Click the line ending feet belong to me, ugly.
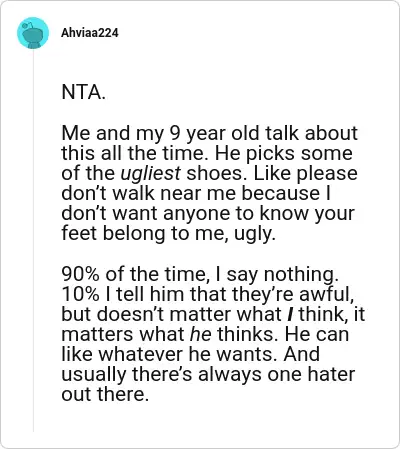The width and height of the screenshot is (400, 449). [x=168, y=234]
